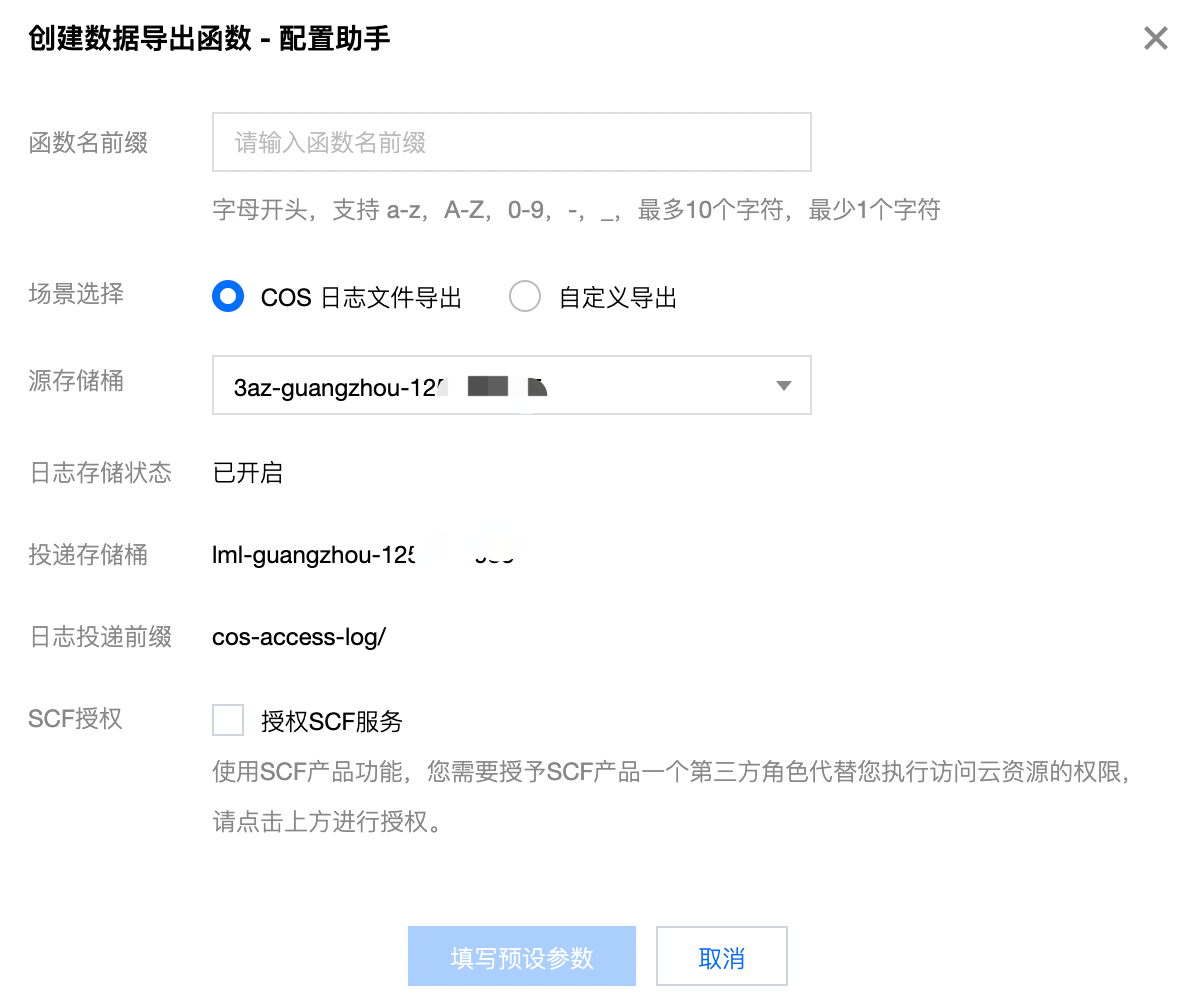Click the 日志存储状态 label

(100, 473)
